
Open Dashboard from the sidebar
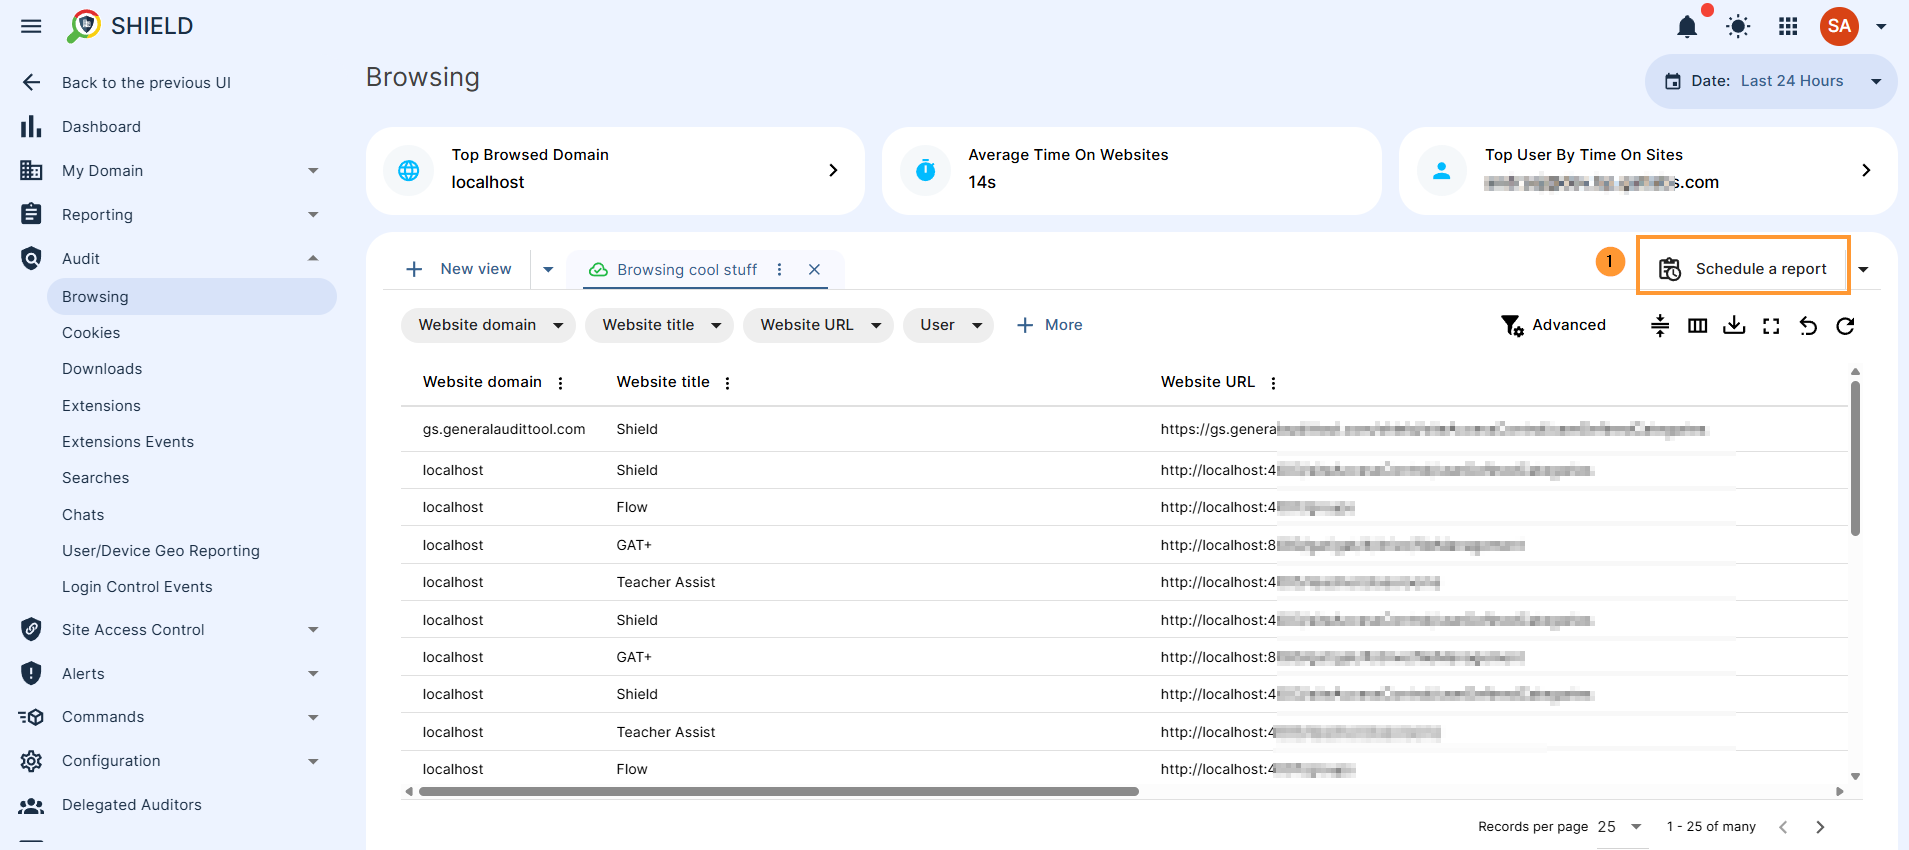coord(101,127)
